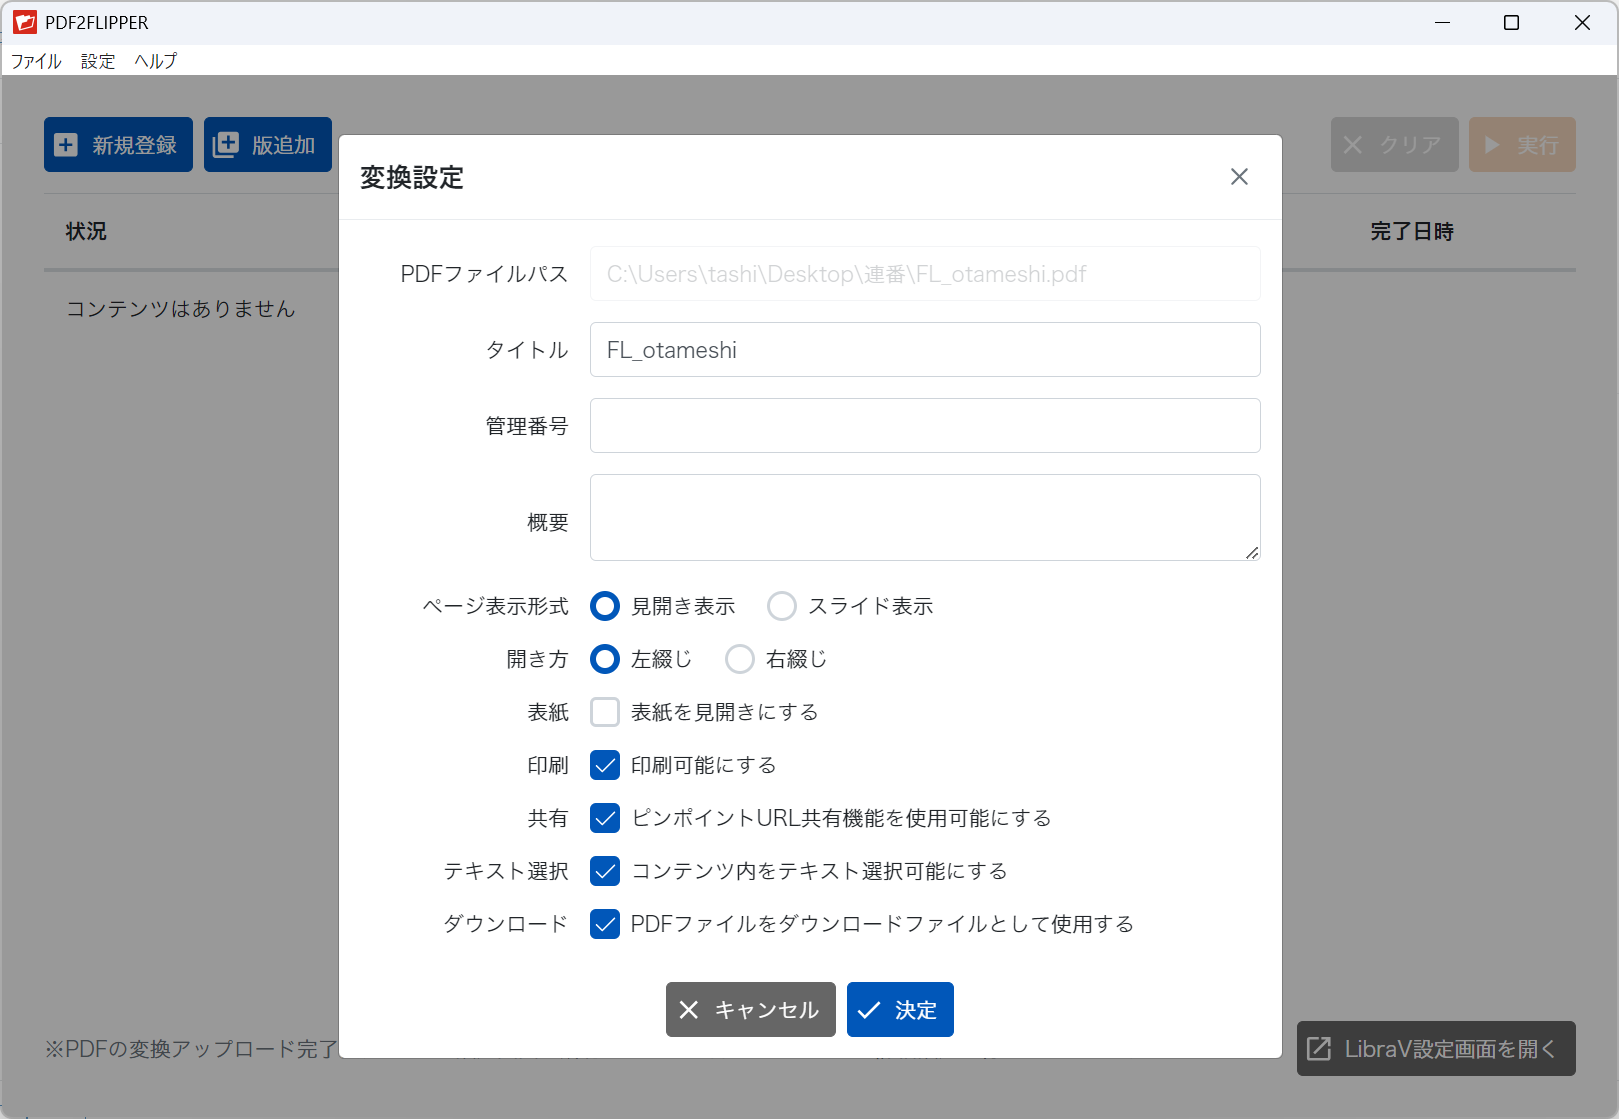The height and width of the screenshot is (1119, 1619).
Task: Click the 新規登録 button
Action: 118,145
